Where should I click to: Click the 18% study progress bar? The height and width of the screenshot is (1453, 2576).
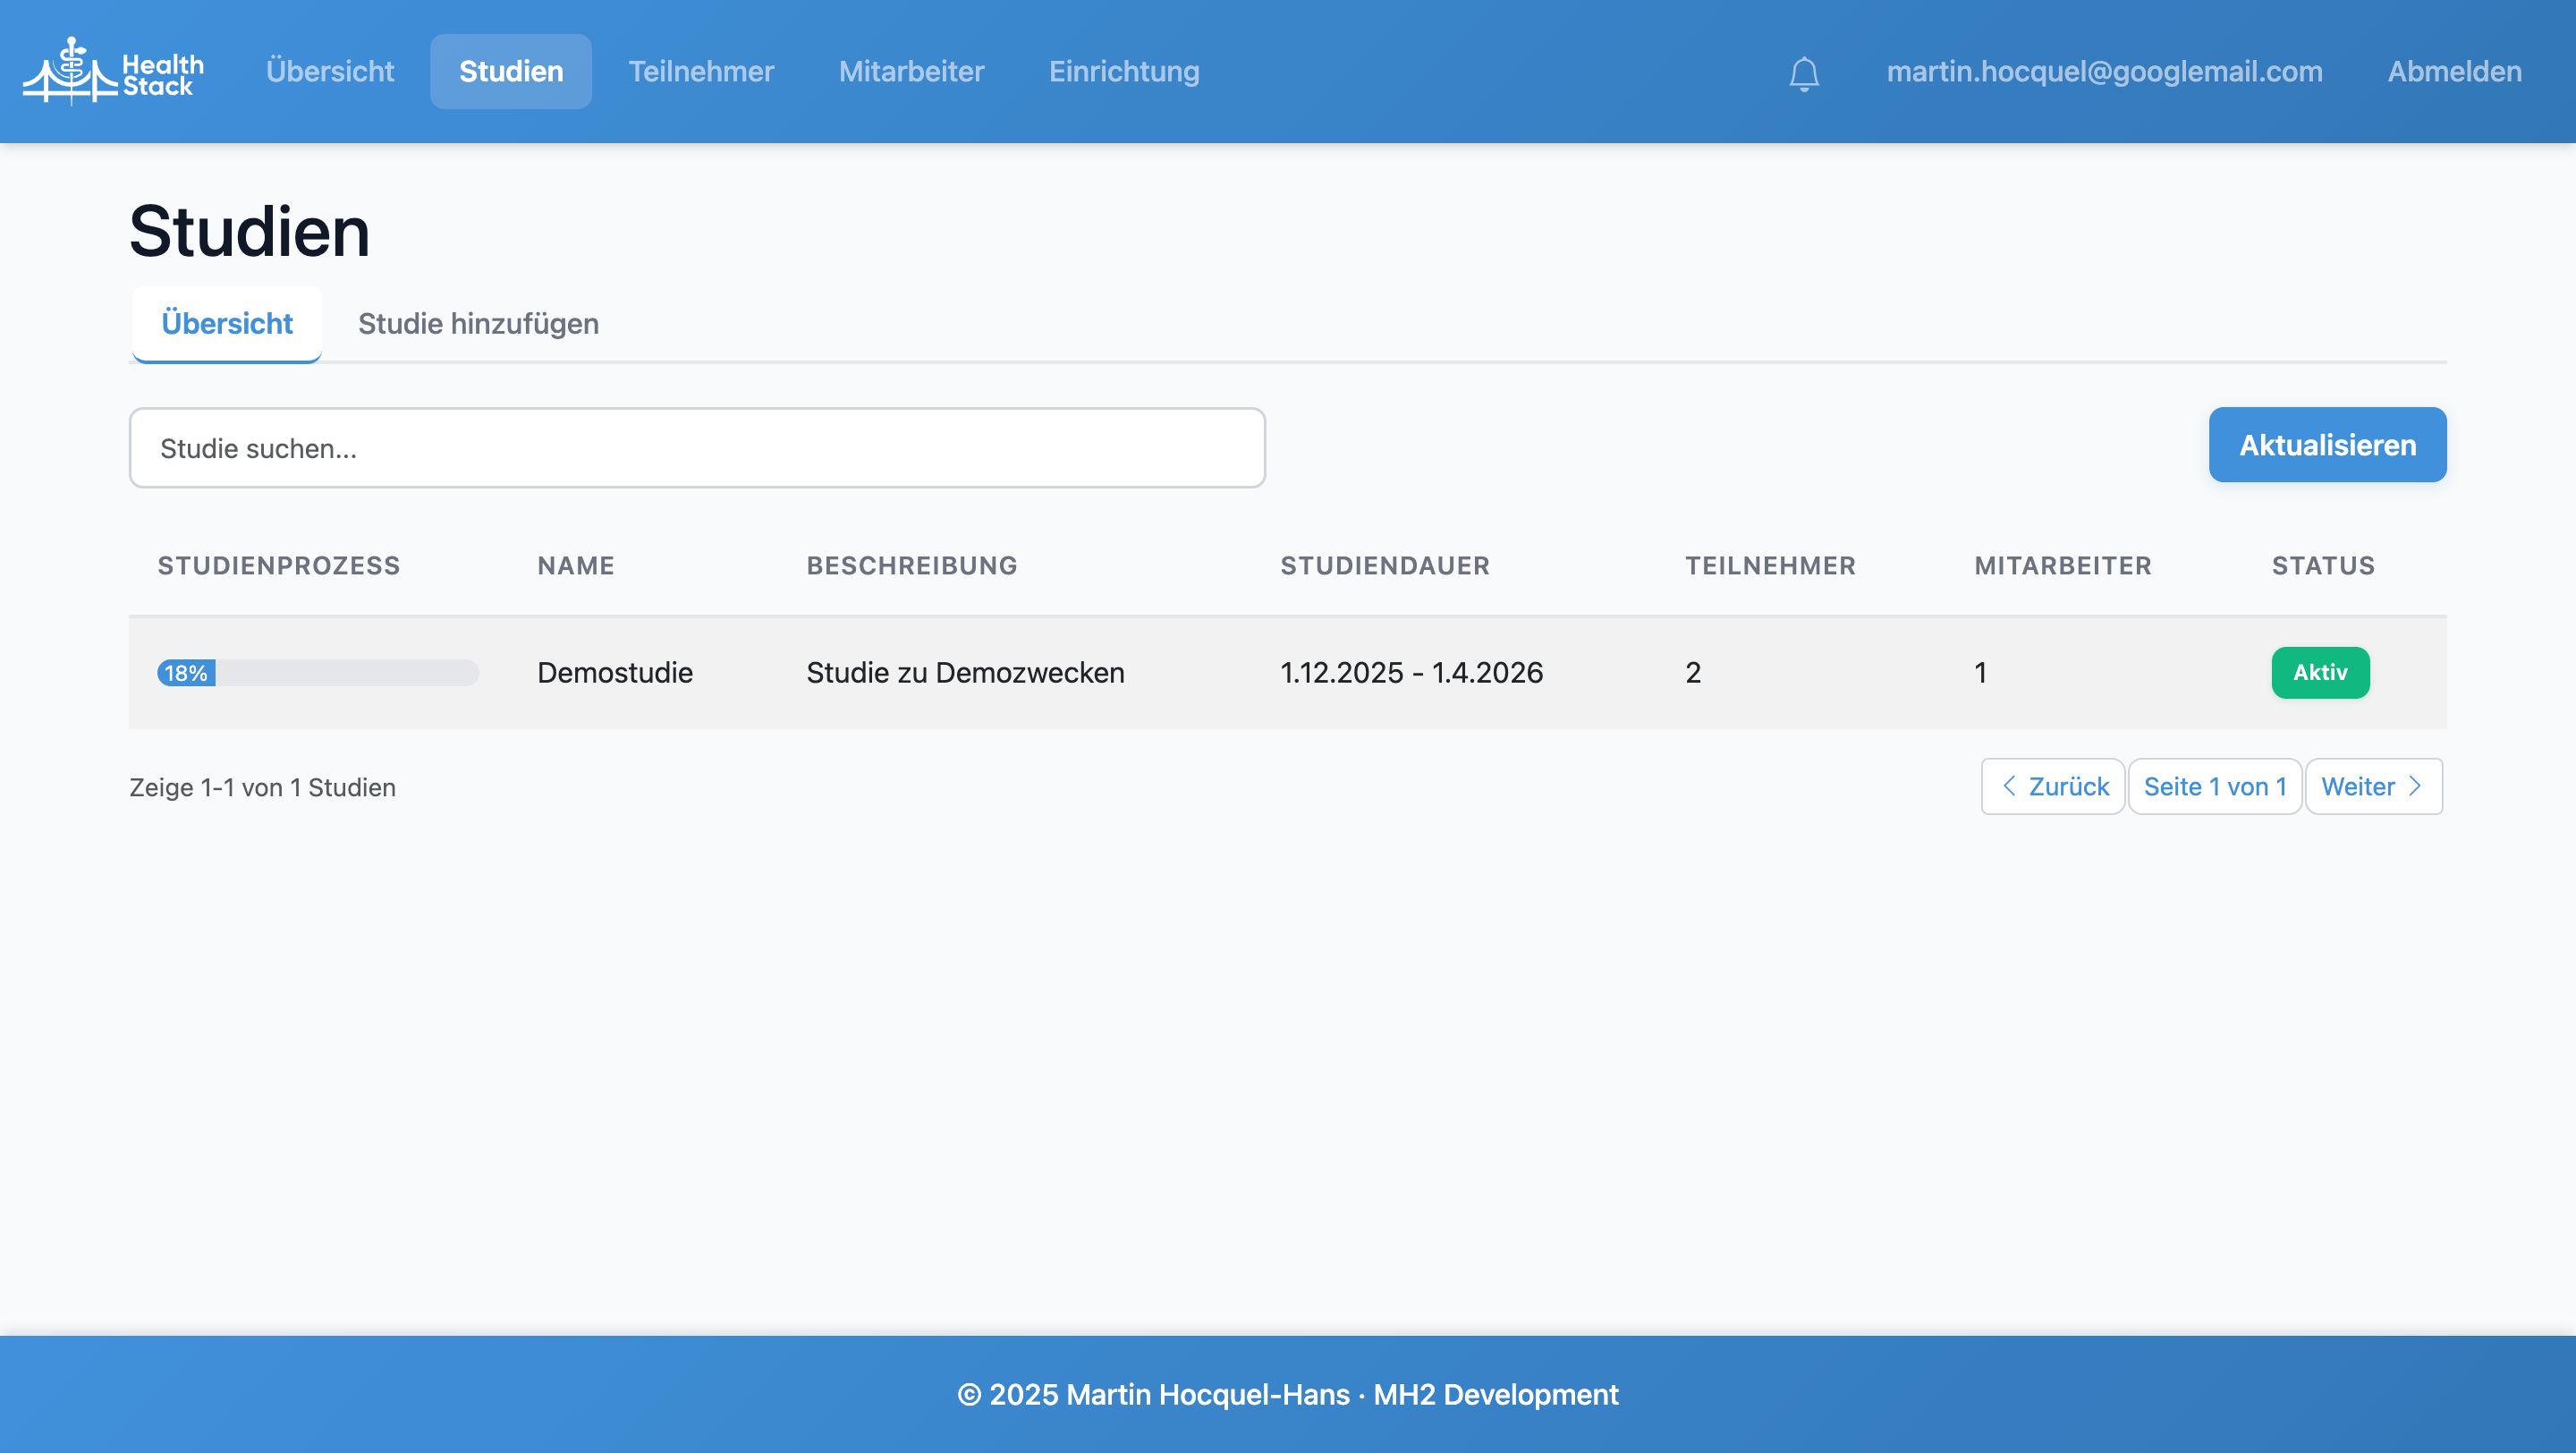pos(317,673)
